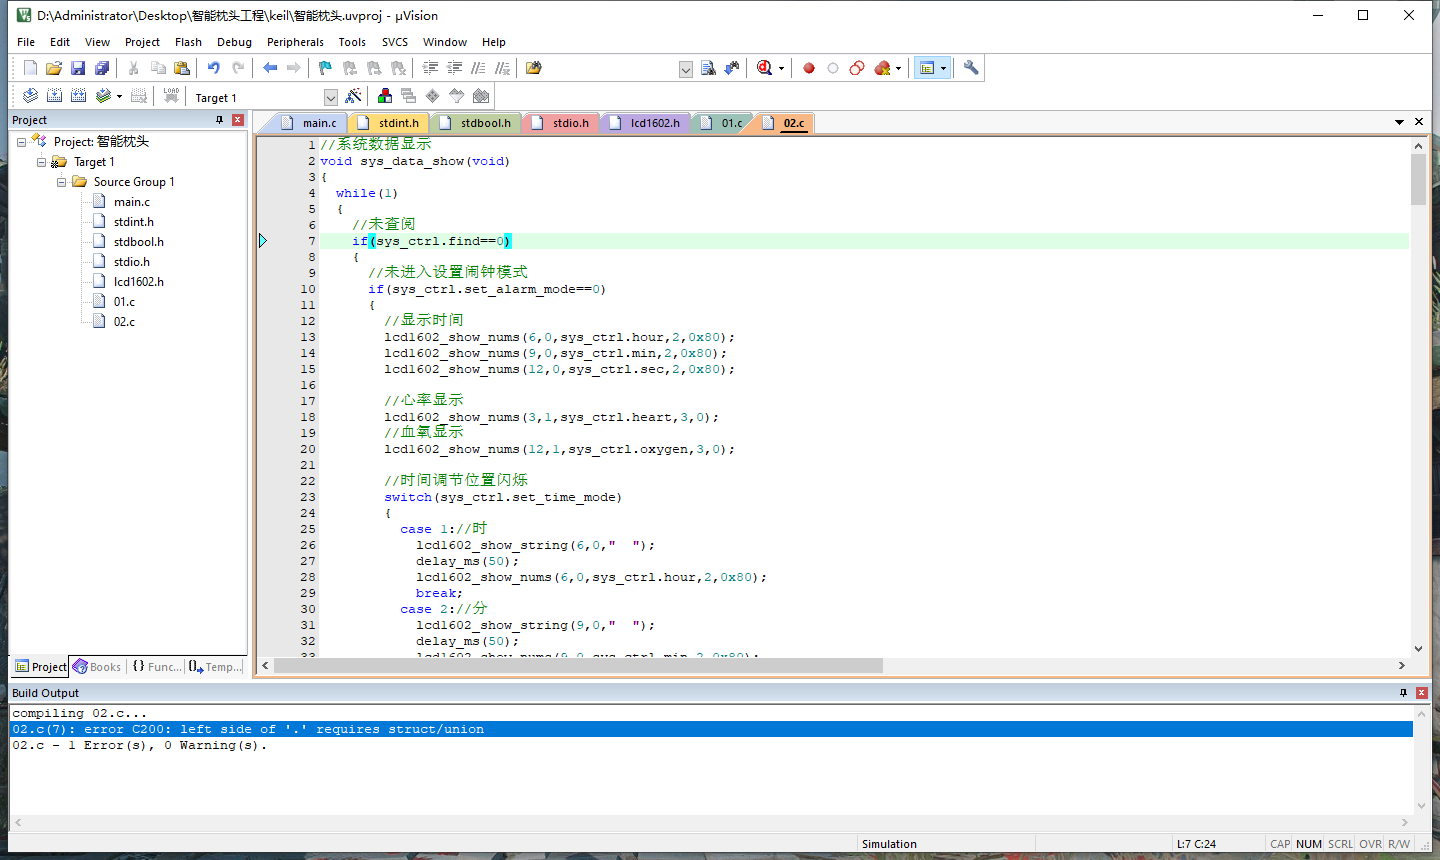The image size is (1440, 860).
Task: Open the Peripherals menu
Action: [295, 42]
